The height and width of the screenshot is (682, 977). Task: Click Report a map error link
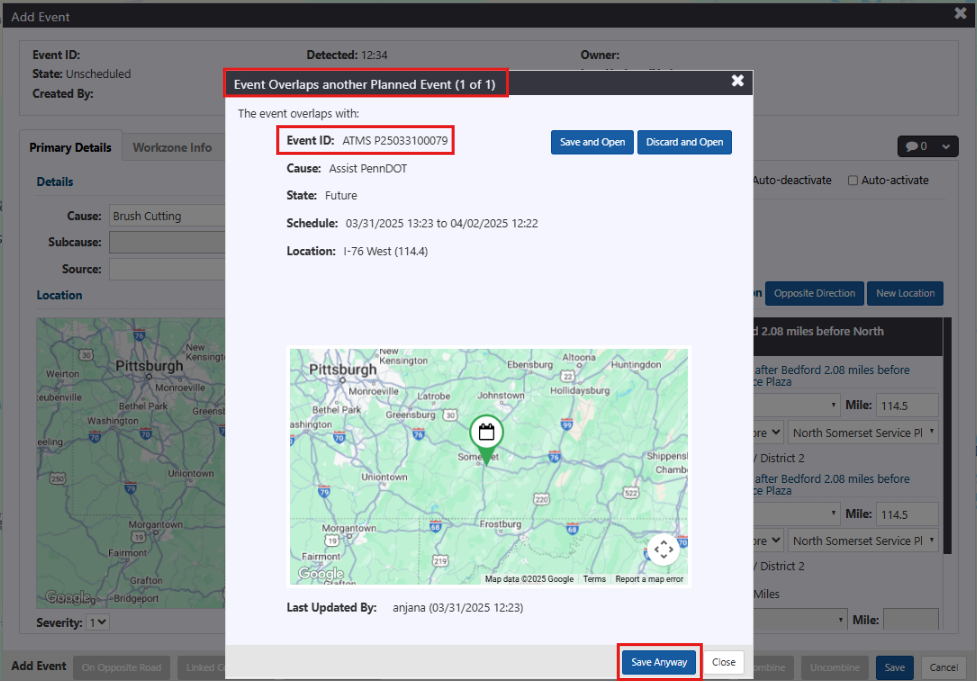point(649,579)
